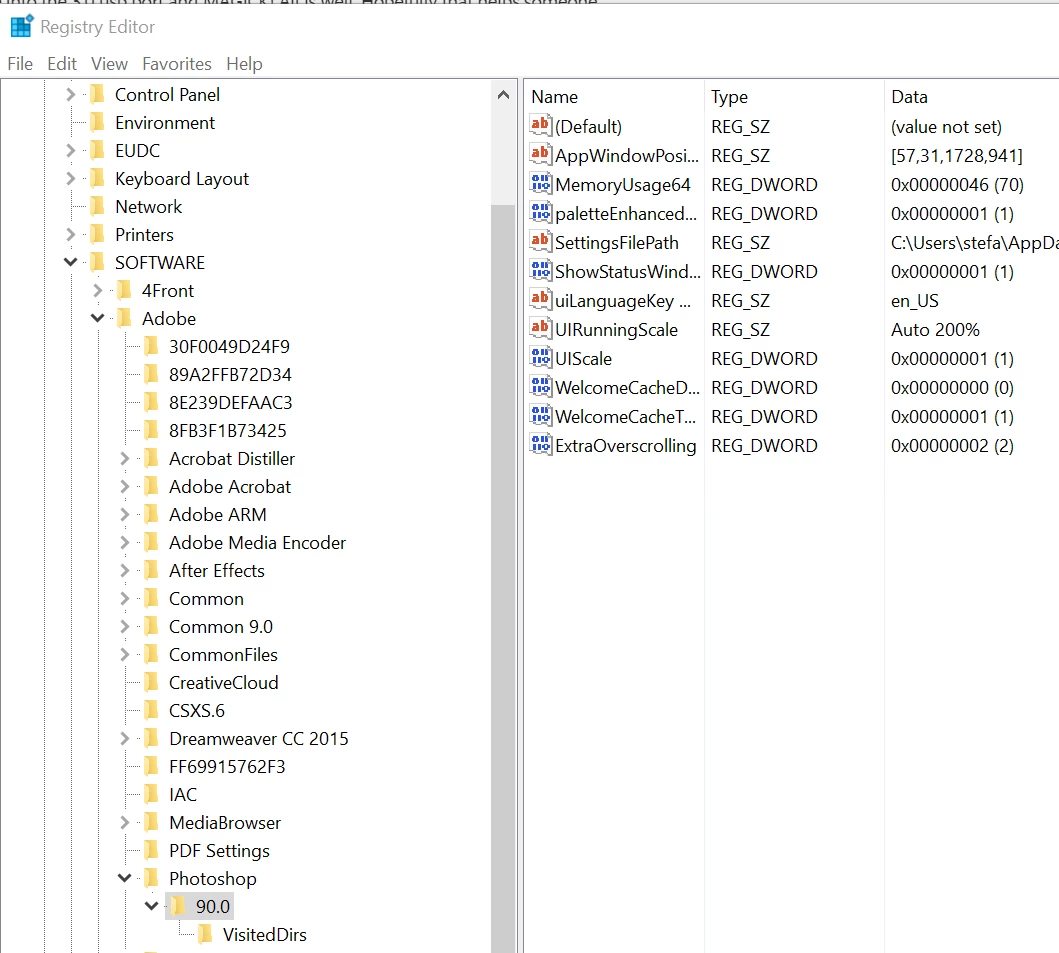The image size is (1059, 953).
Task: Expand the 4Front key
Action: (98, 290)
